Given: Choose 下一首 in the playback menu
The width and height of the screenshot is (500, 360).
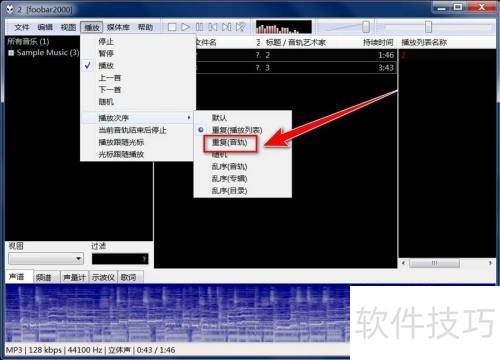Looking at the screenshot, I should point(138,90).
